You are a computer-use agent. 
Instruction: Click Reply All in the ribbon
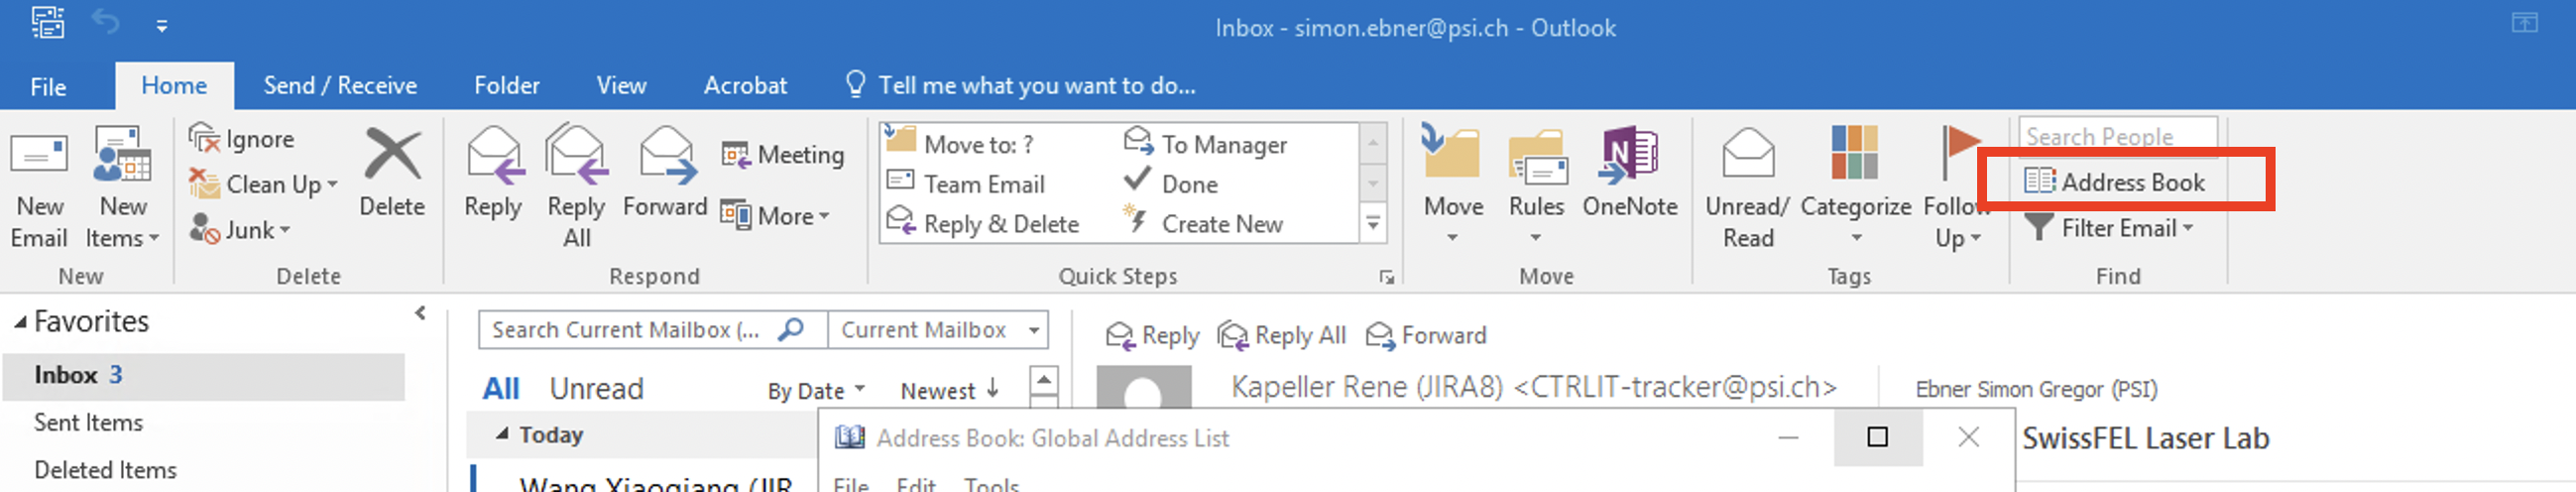pyautogui.click(x=576, y=188)
